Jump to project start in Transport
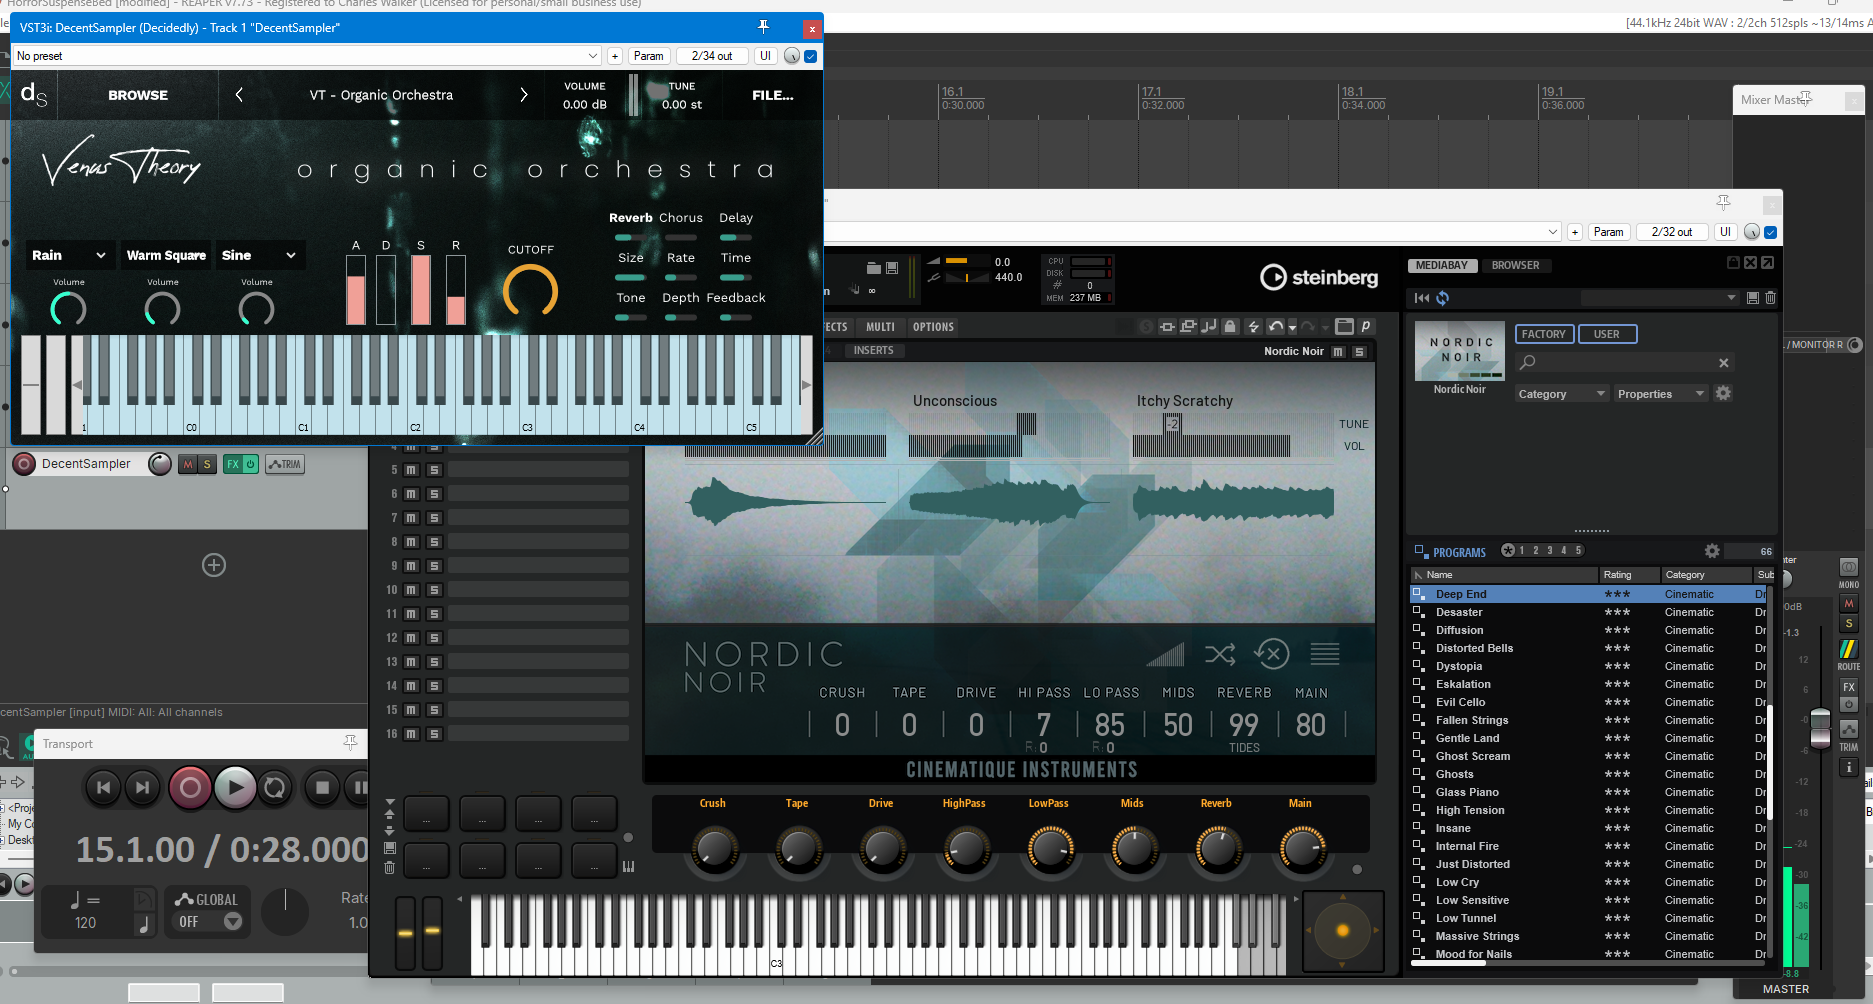Image resolution: width=1873 pixels, height=1004 pixels. pyautogui.click(x=103, y=788)
